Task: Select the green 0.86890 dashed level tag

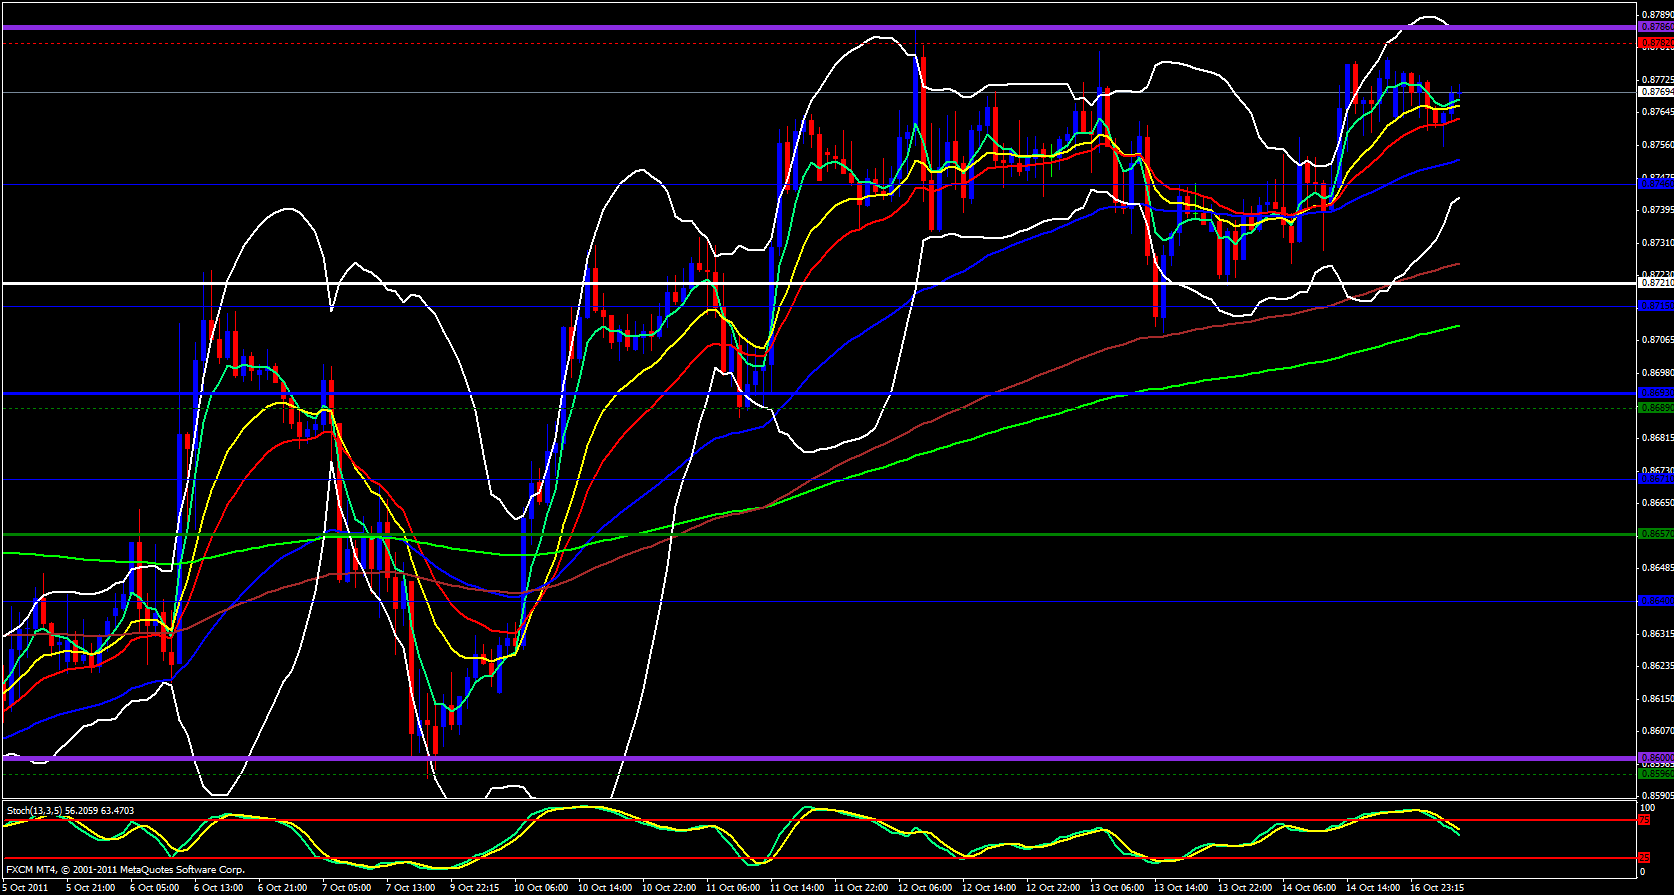Action: click(1656, 408)
